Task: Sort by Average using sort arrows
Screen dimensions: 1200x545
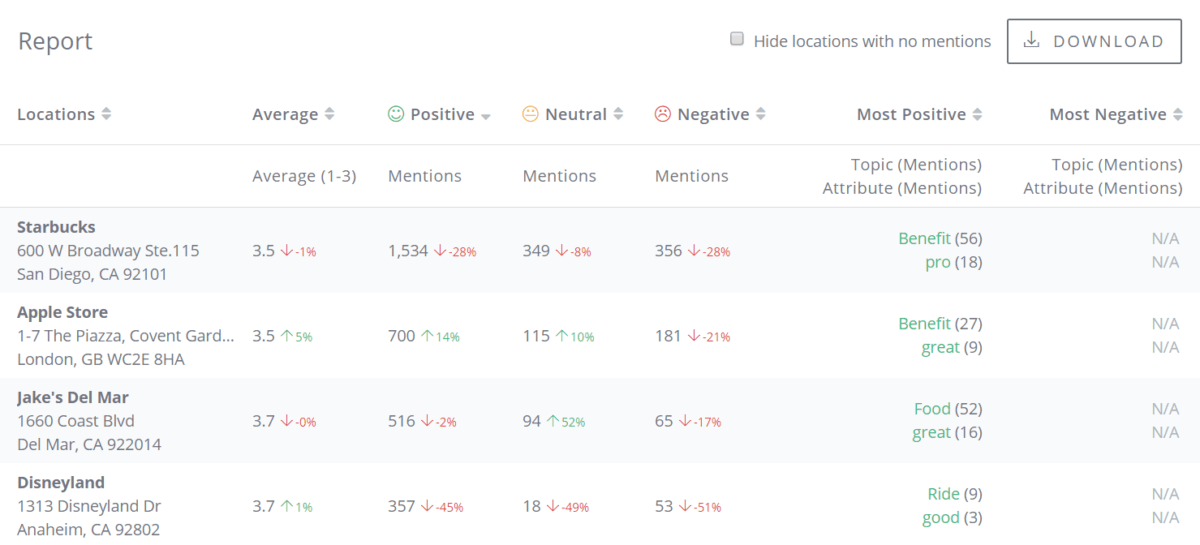Action: (330, 114)
